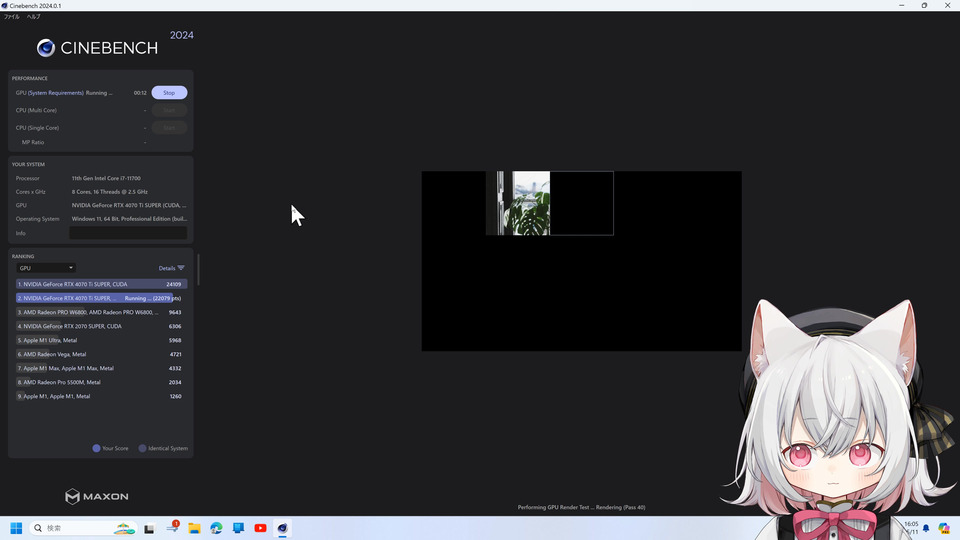Click the Cinebench title bar app icon
The width and height of the screenshot is (960, 540).
click(4, 6)
